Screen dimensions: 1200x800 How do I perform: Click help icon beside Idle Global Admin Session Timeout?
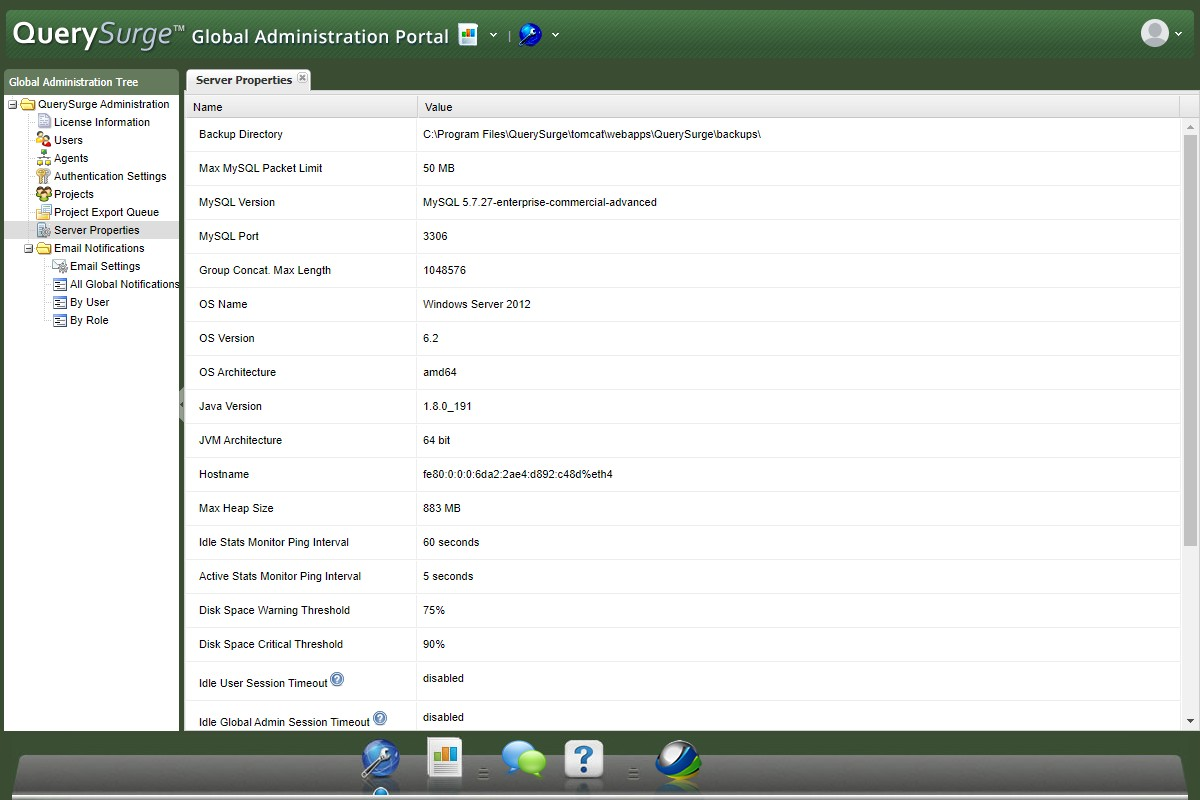[380, 718]
